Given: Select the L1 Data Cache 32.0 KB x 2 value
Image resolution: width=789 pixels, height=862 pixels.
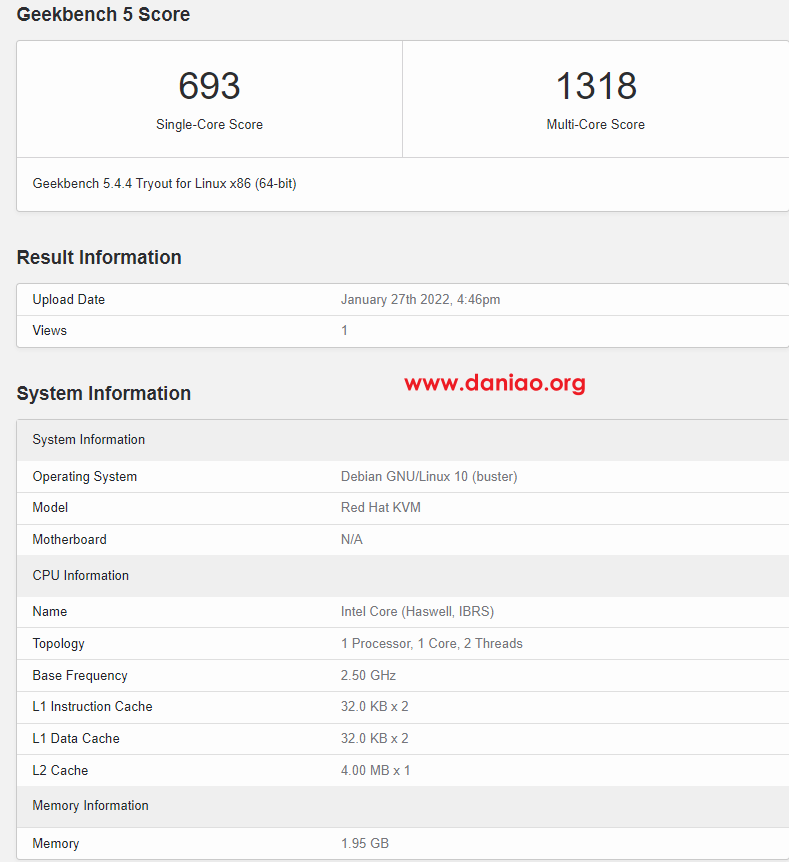Looking at the screenshot, I should [374, 738].
